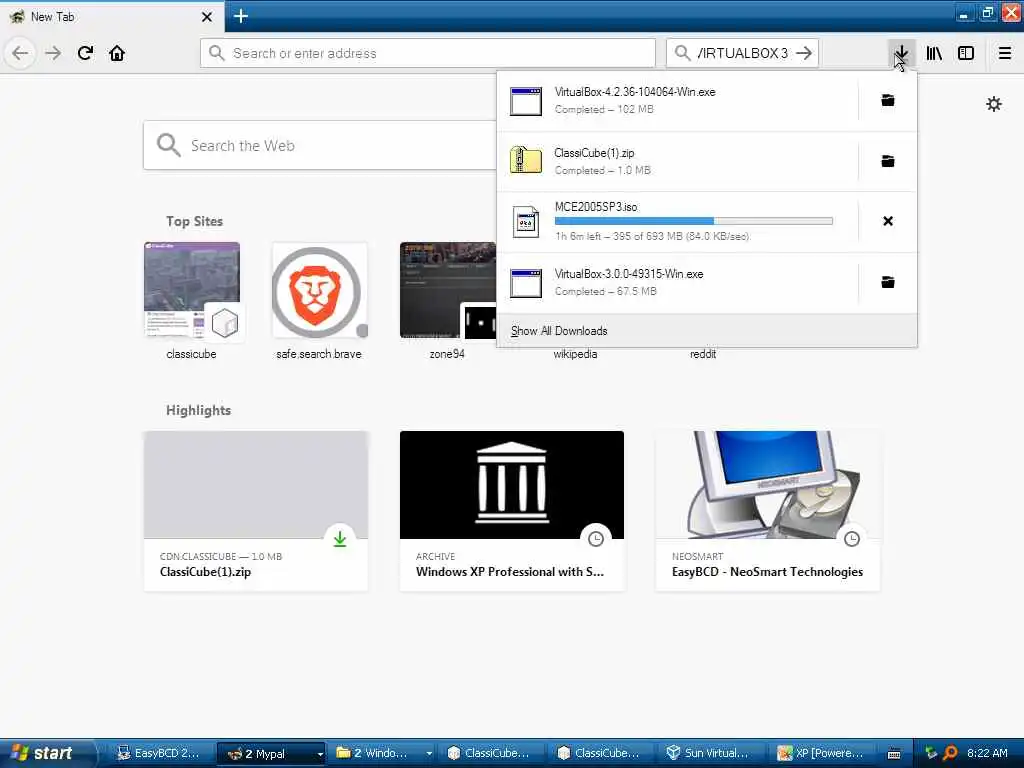Open new tab page settings gear
Screen dimensions: 1024x768
click(x=993, y=104)
